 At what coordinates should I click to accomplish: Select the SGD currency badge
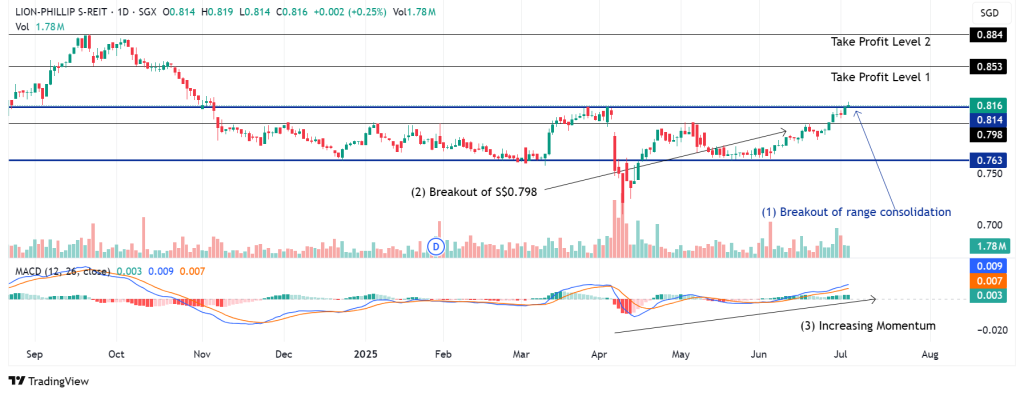[x=989, y=12]
